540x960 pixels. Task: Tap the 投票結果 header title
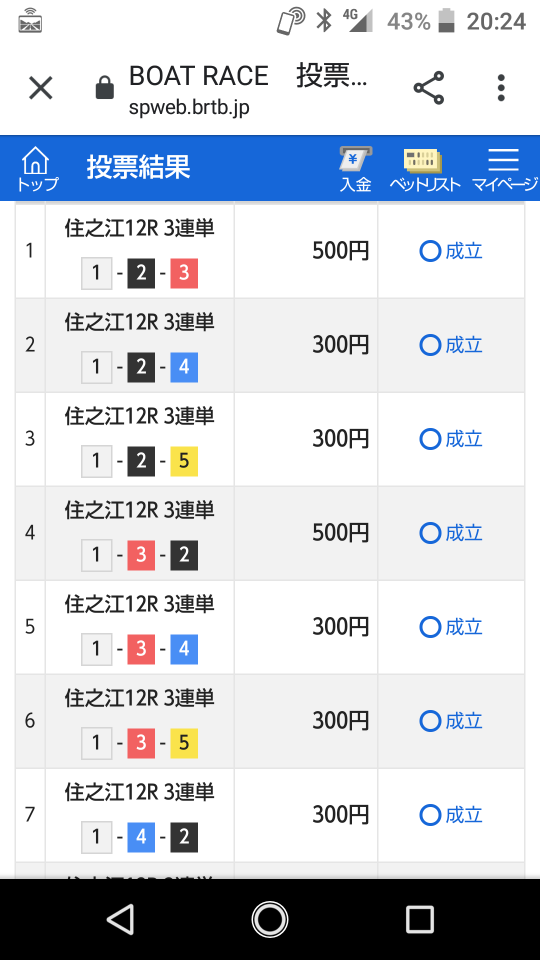click(138, 167)
